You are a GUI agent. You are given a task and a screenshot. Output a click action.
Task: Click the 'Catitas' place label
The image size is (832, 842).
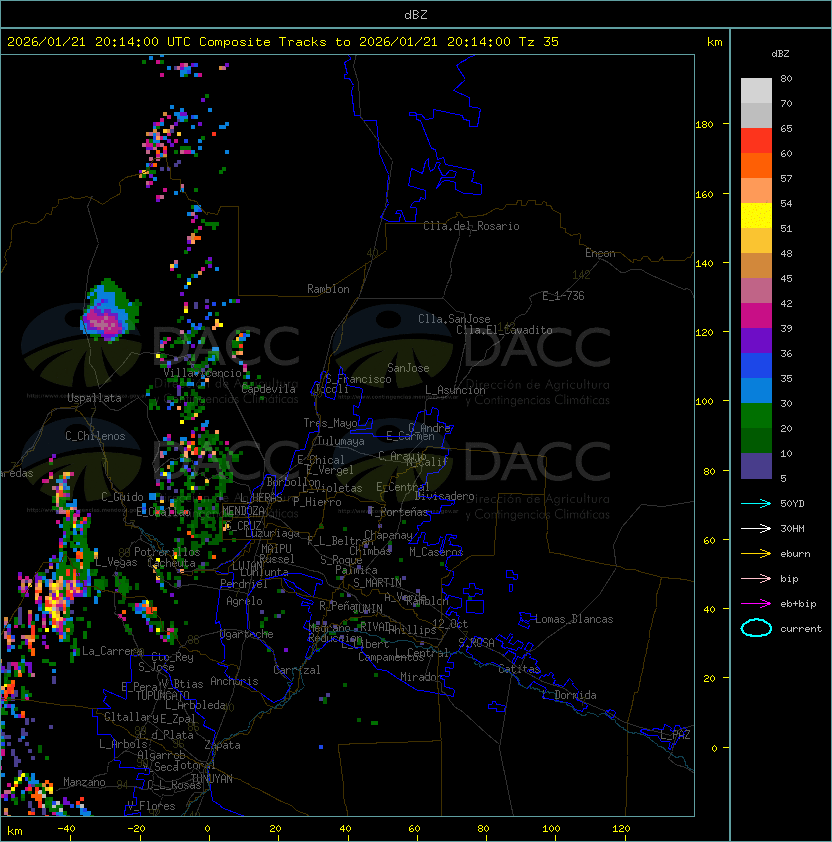tap(519, 669)
